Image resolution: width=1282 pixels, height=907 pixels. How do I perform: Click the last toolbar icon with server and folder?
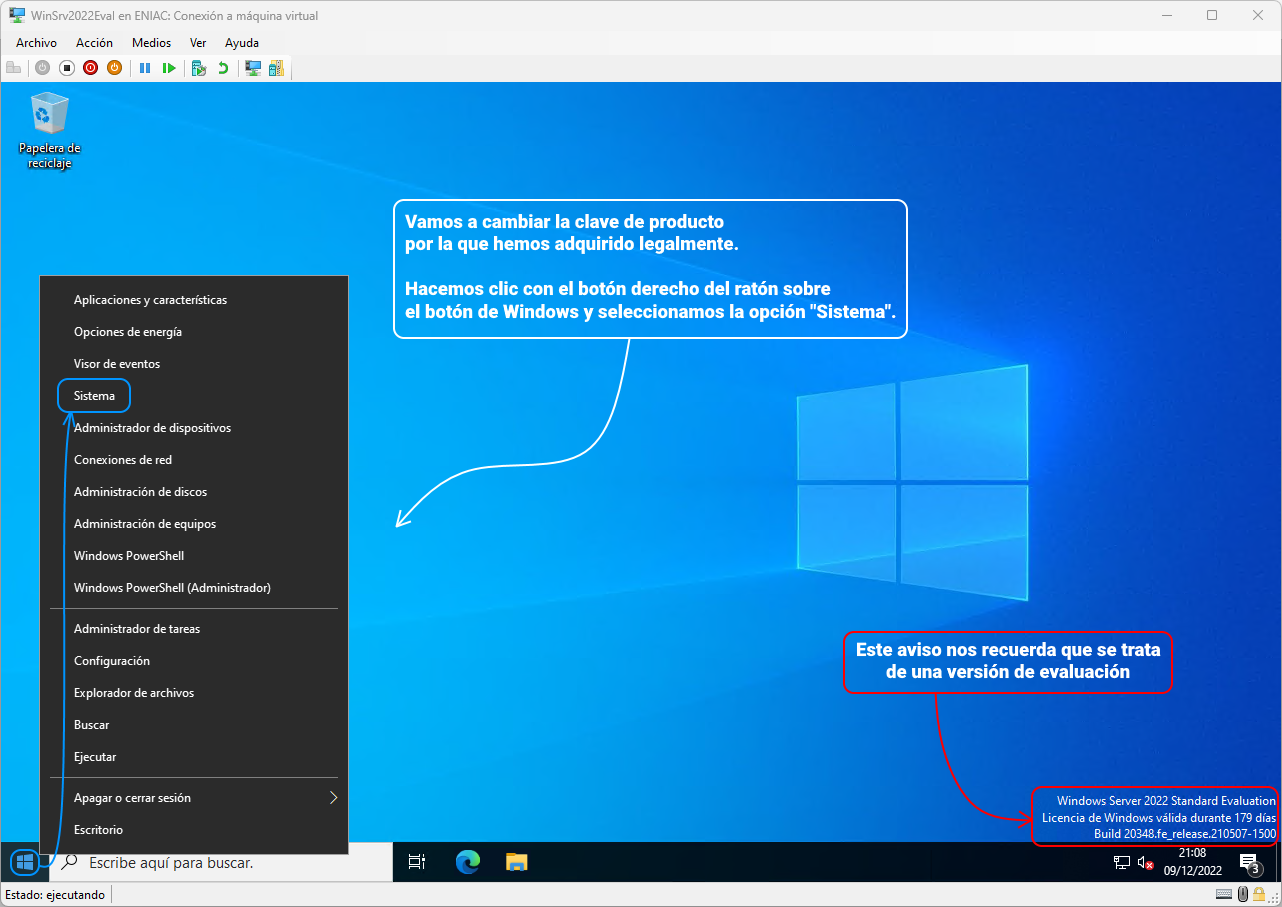pyautogui.click(x=276, y=68)
